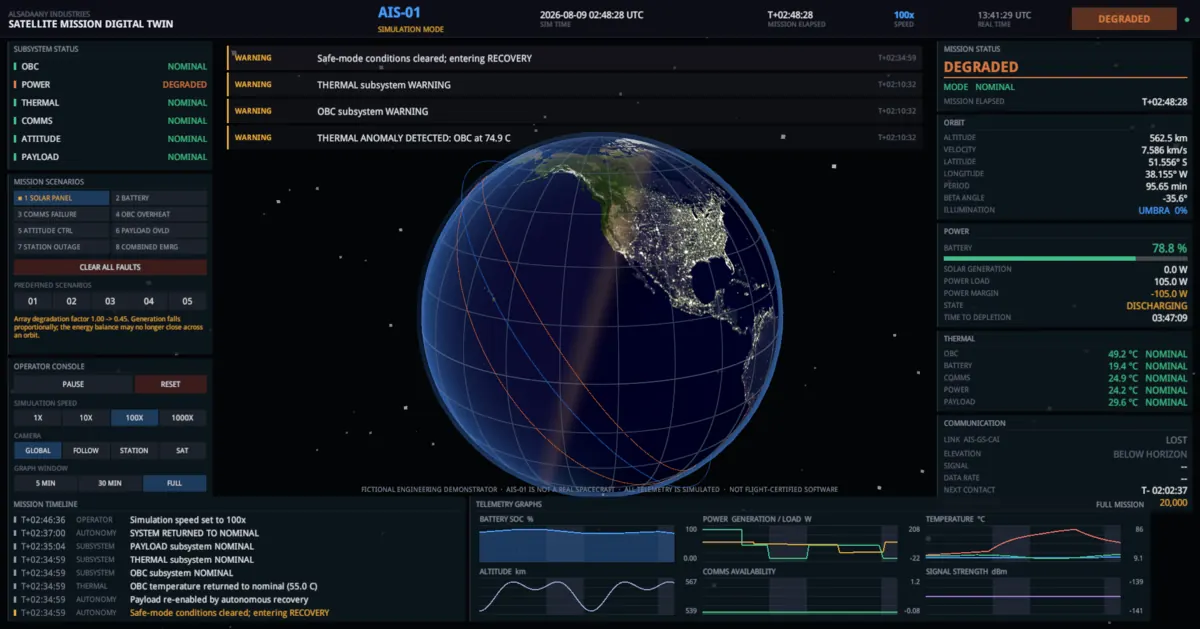Select the 'THERMAL subsystem WARNING' alert row
The height and width of the screenshot is (629, 1200).
coord(574,85)
